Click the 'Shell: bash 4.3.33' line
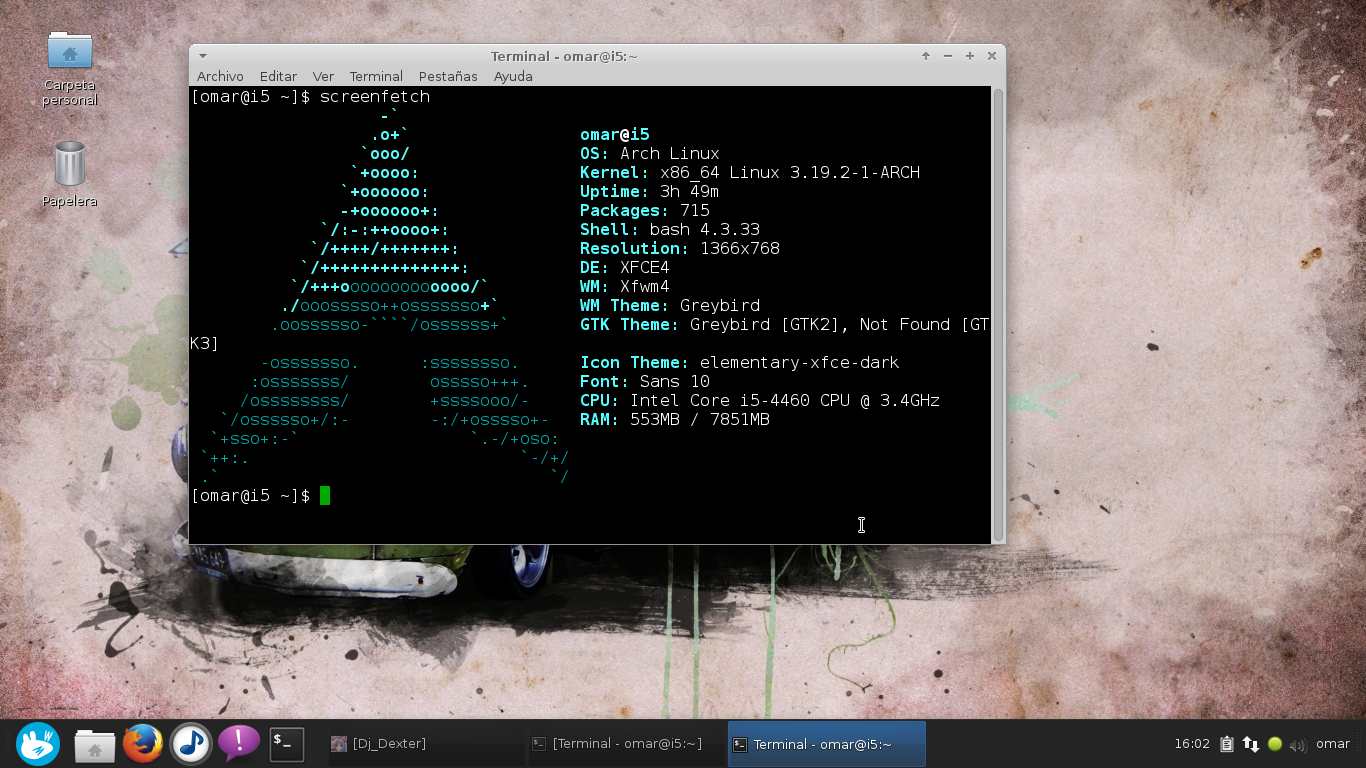 (x=670, y=230)
